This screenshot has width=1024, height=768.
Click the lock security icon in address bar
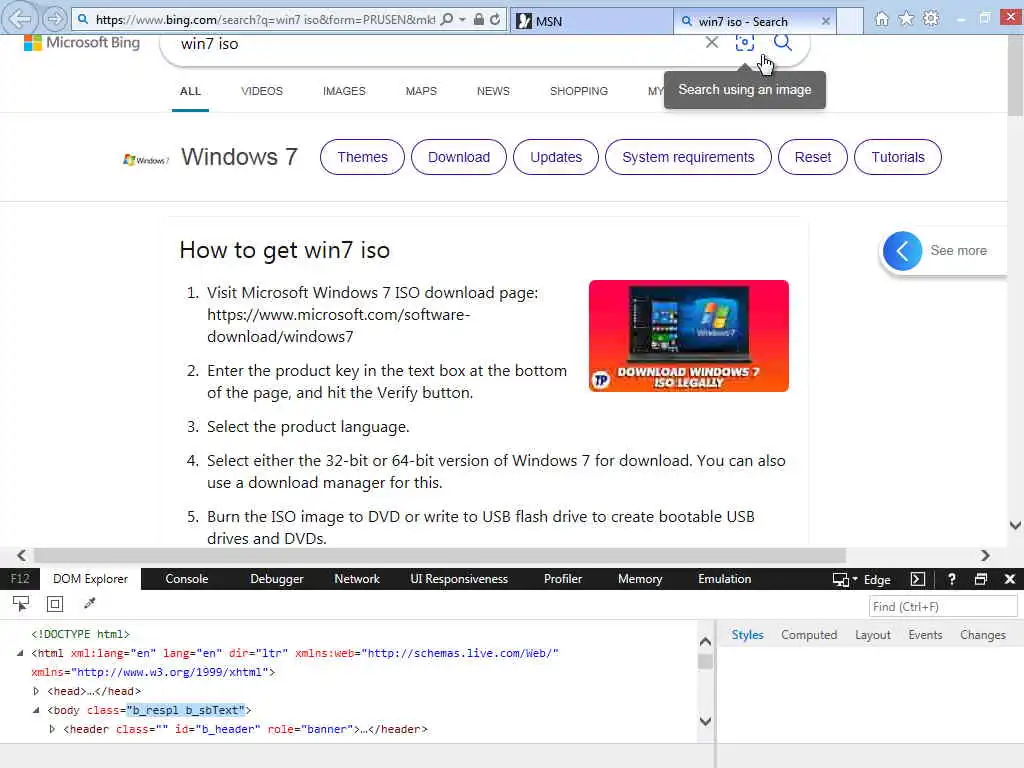pos(479,20)
